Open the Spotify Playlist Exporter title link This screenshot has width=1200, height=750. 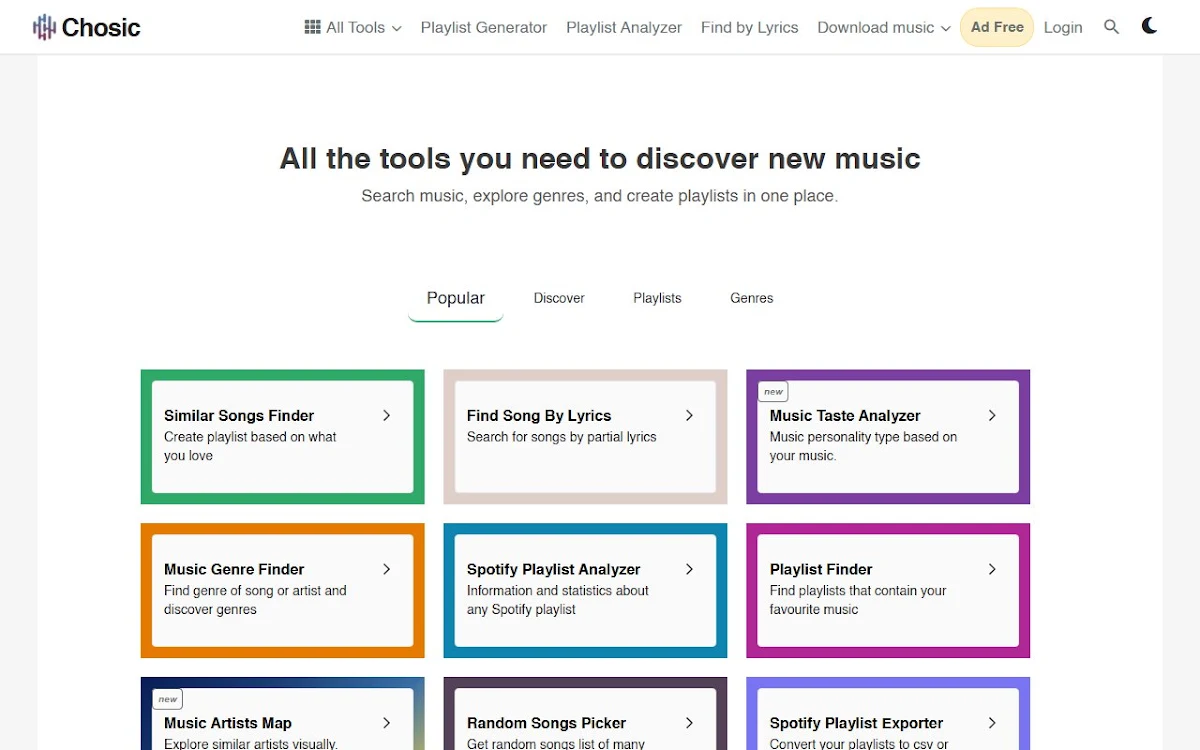[857, 724]
